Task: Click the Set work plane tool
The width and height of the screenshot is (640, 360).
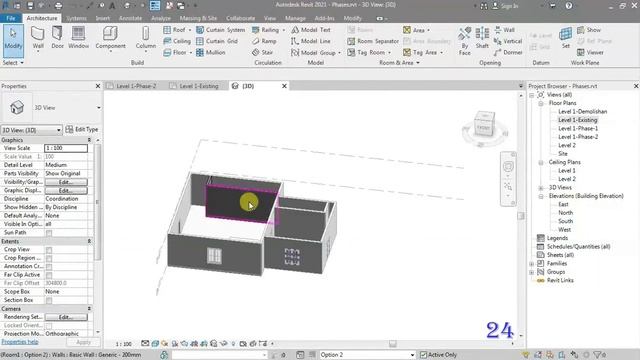Action: pos(566,38)
